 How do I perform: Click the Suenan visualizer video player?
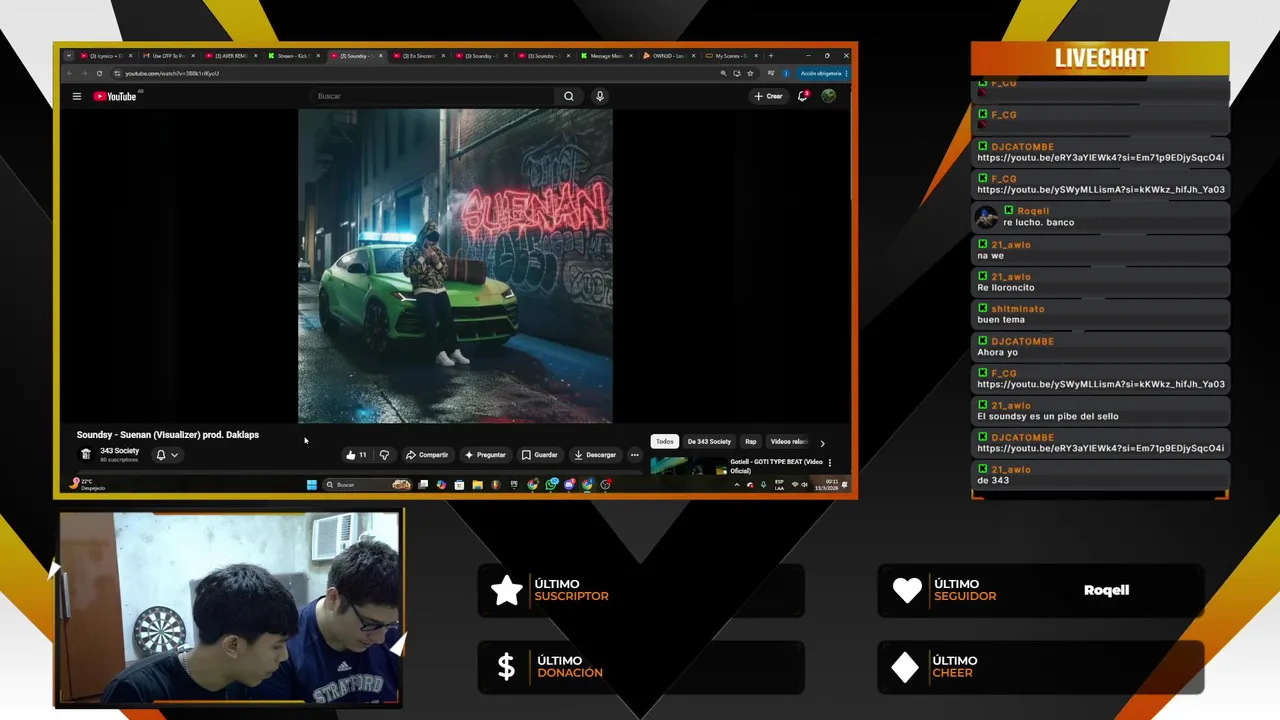coord(455,266)
